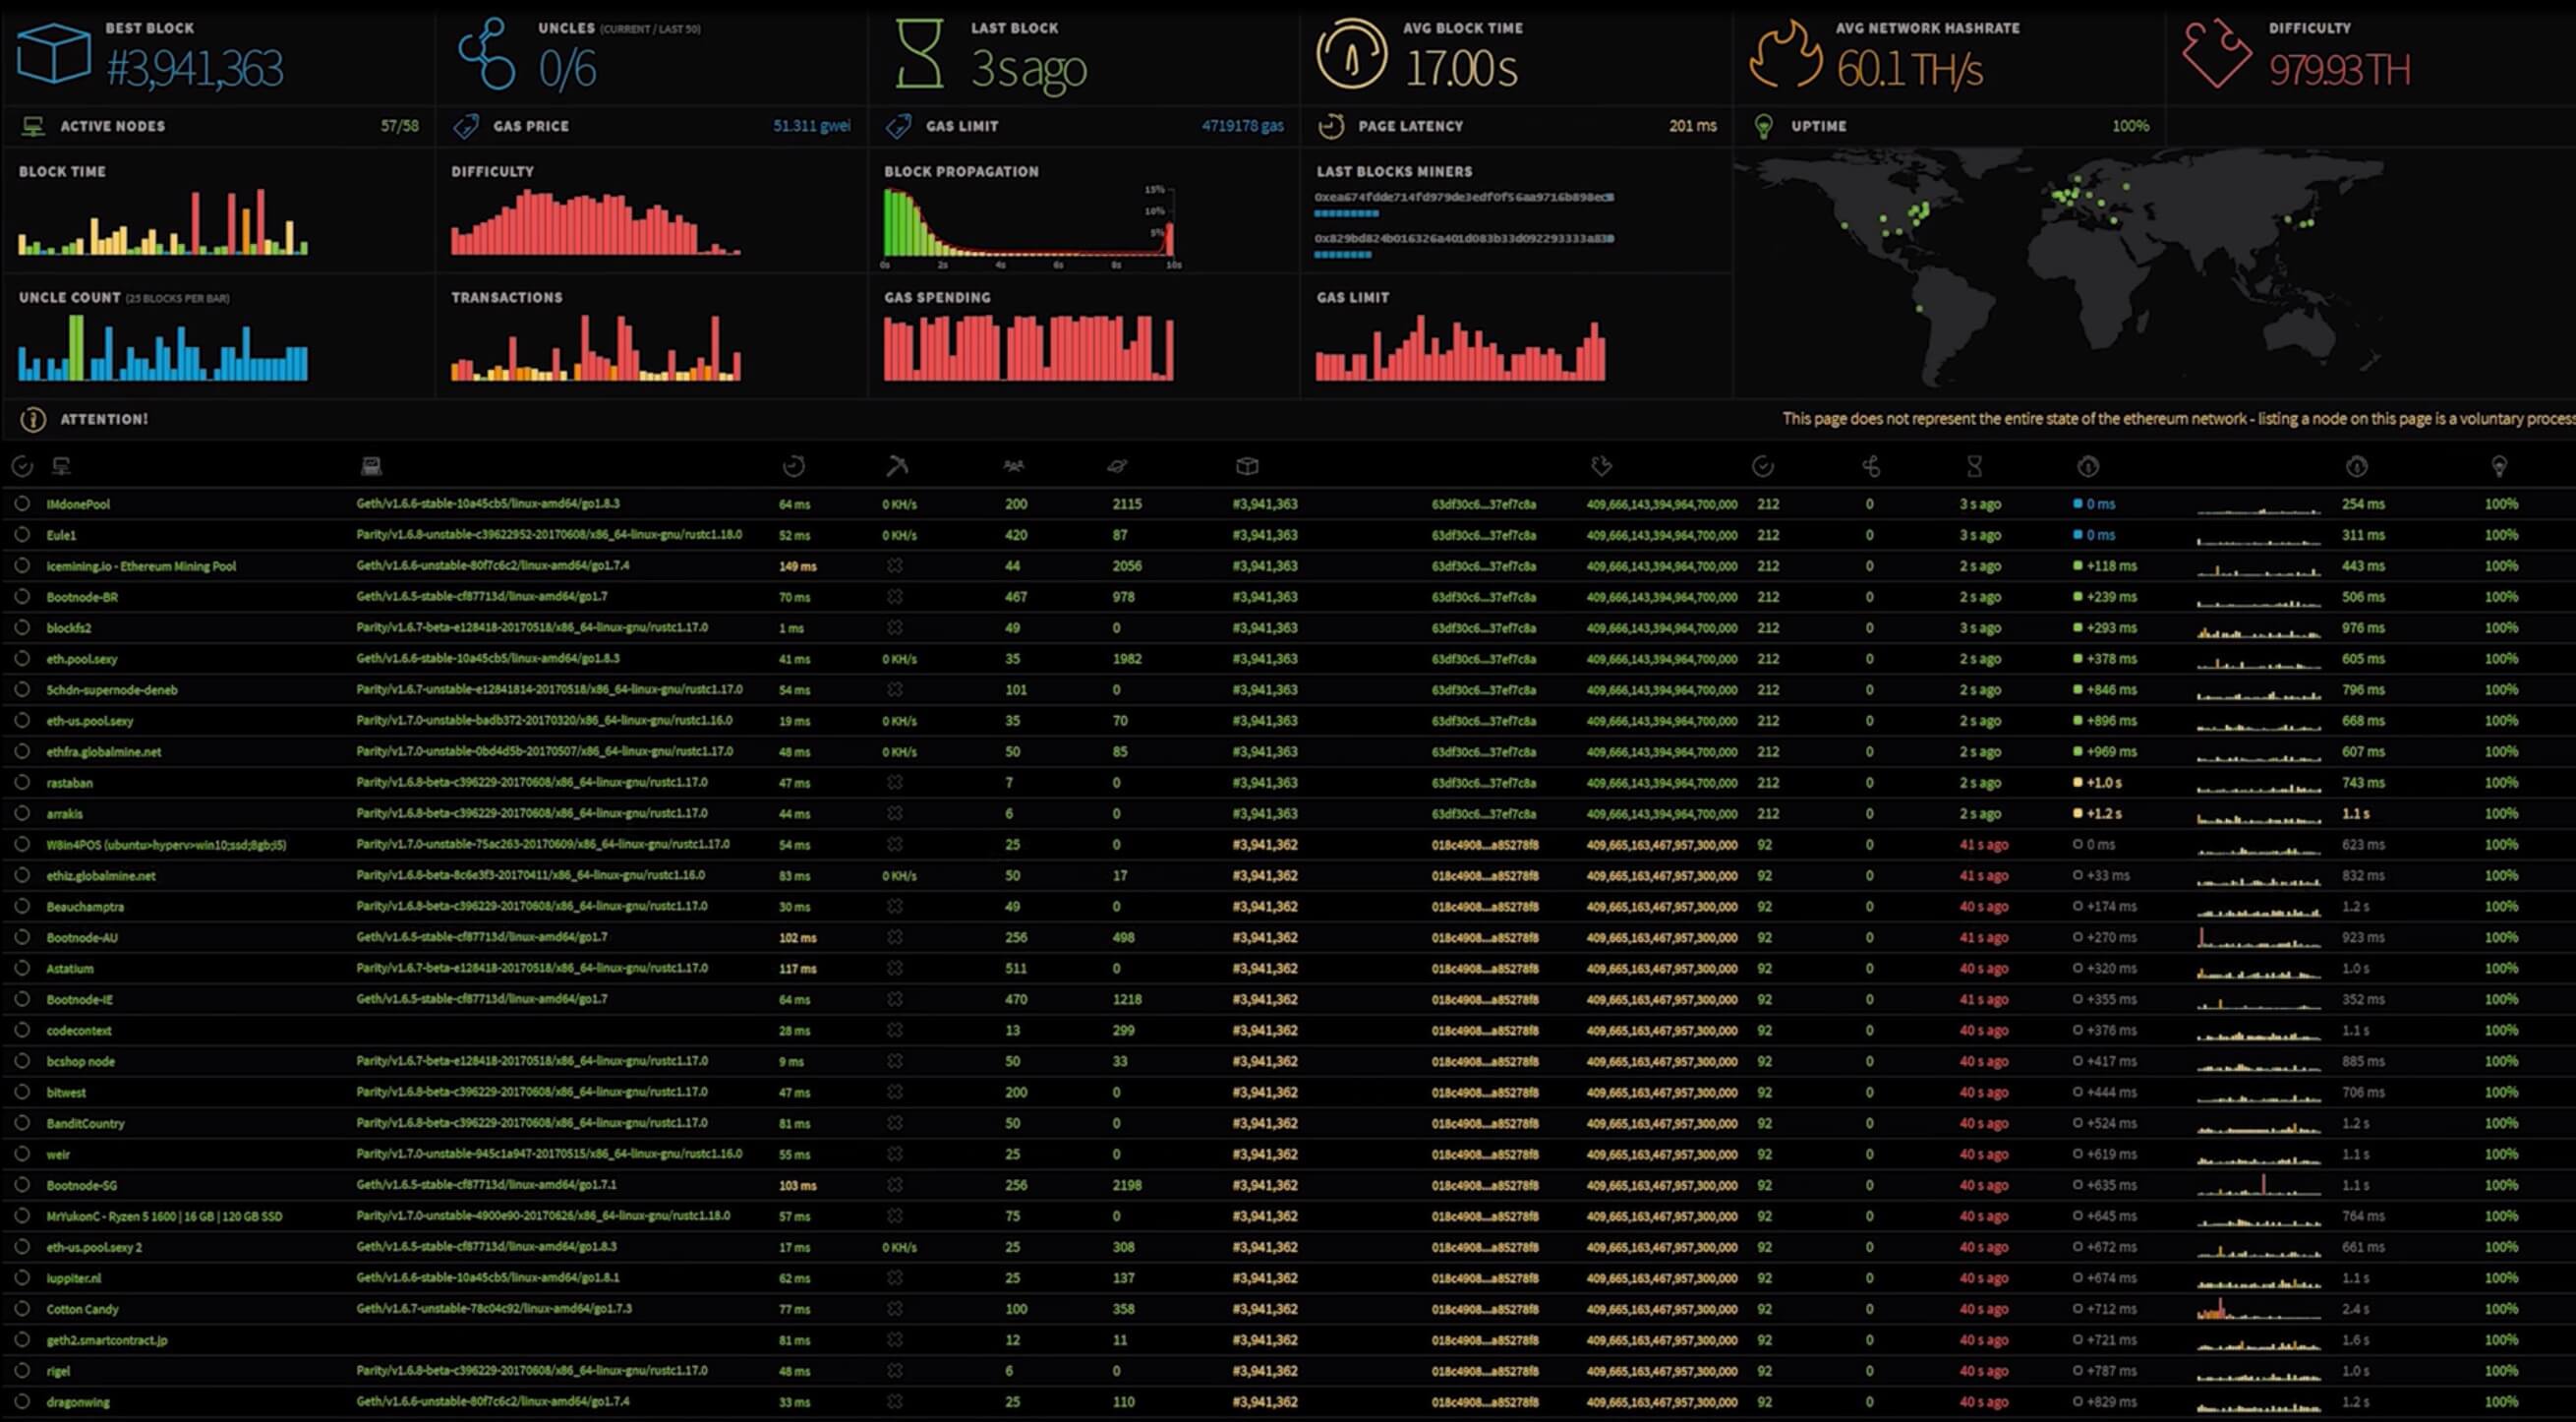Sort by the uncles column icon
Screen dimensions: 2576x1422
click(x=1871, y=466)
